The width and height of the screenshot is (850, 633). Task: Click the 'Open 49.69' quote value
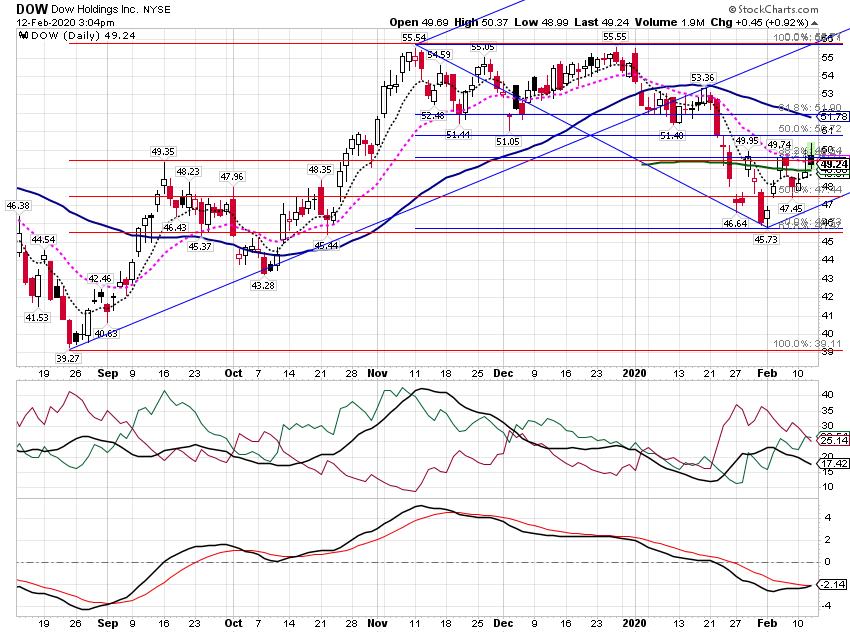[x=419, y=22]
